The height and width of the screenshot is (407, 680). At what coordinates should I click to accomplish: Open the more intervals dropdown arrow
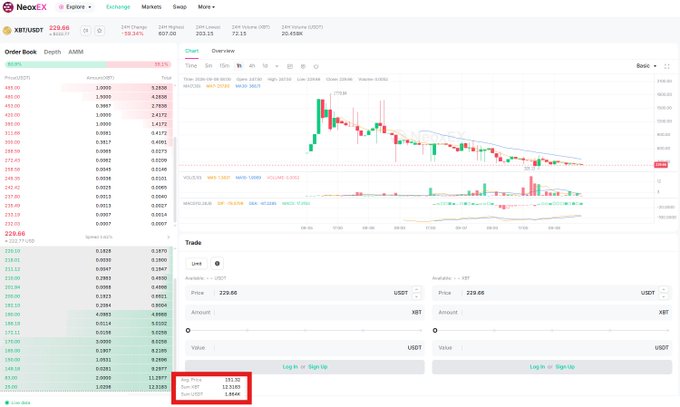[277, 66]
